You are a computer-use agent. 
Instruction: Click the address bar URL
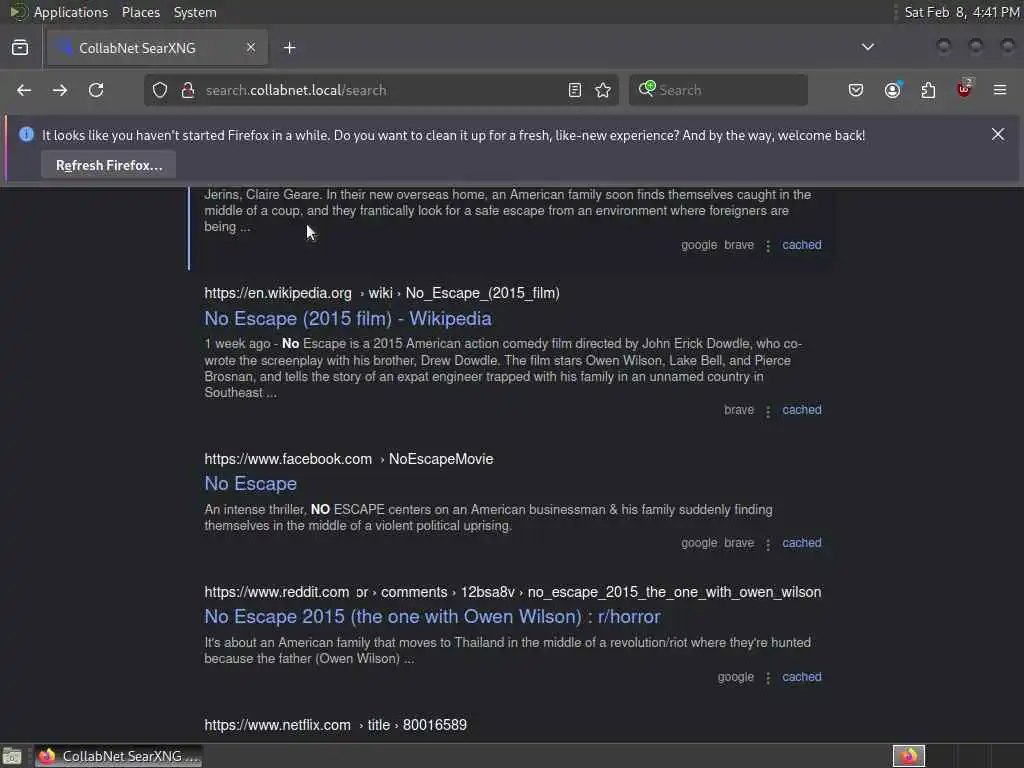point(296,90)
